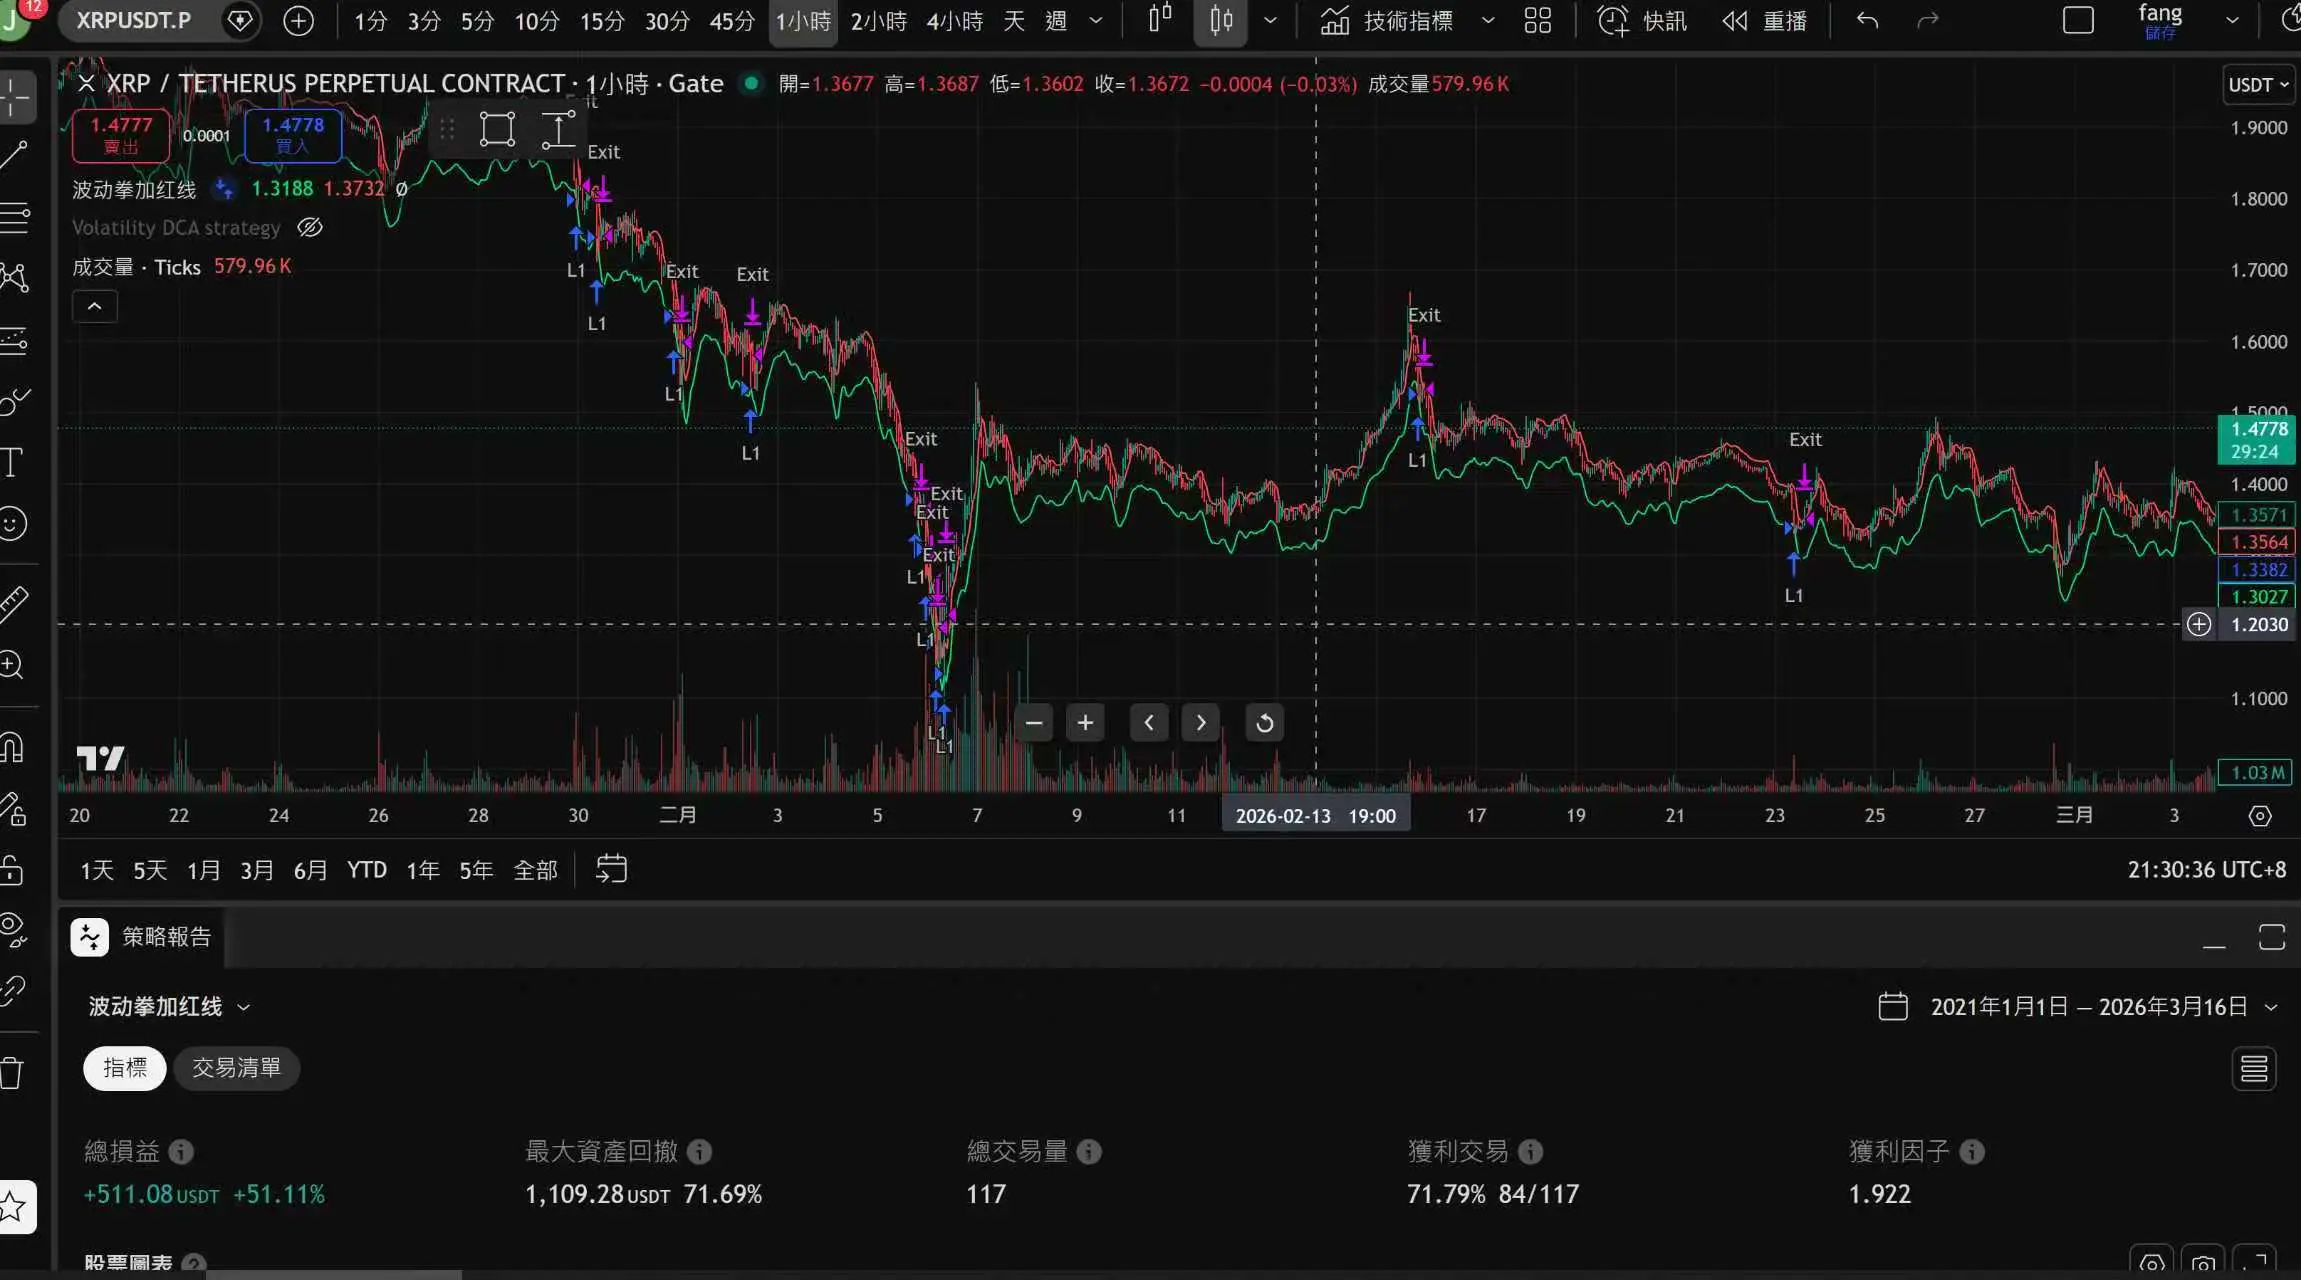The height and width of the screenshot is (1280, 2301).
Task: Select the 6月 date range
Action: click(310, 870)
